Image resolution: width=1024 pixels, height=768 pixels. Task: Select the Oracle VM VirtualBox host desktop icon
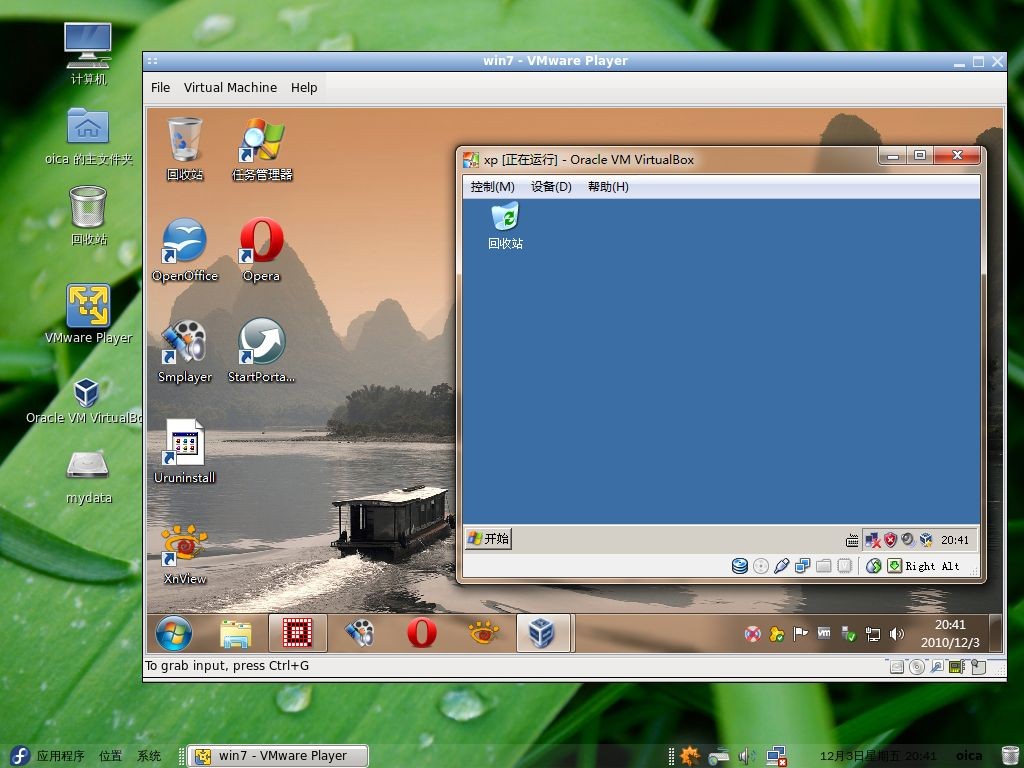point(86,402)
